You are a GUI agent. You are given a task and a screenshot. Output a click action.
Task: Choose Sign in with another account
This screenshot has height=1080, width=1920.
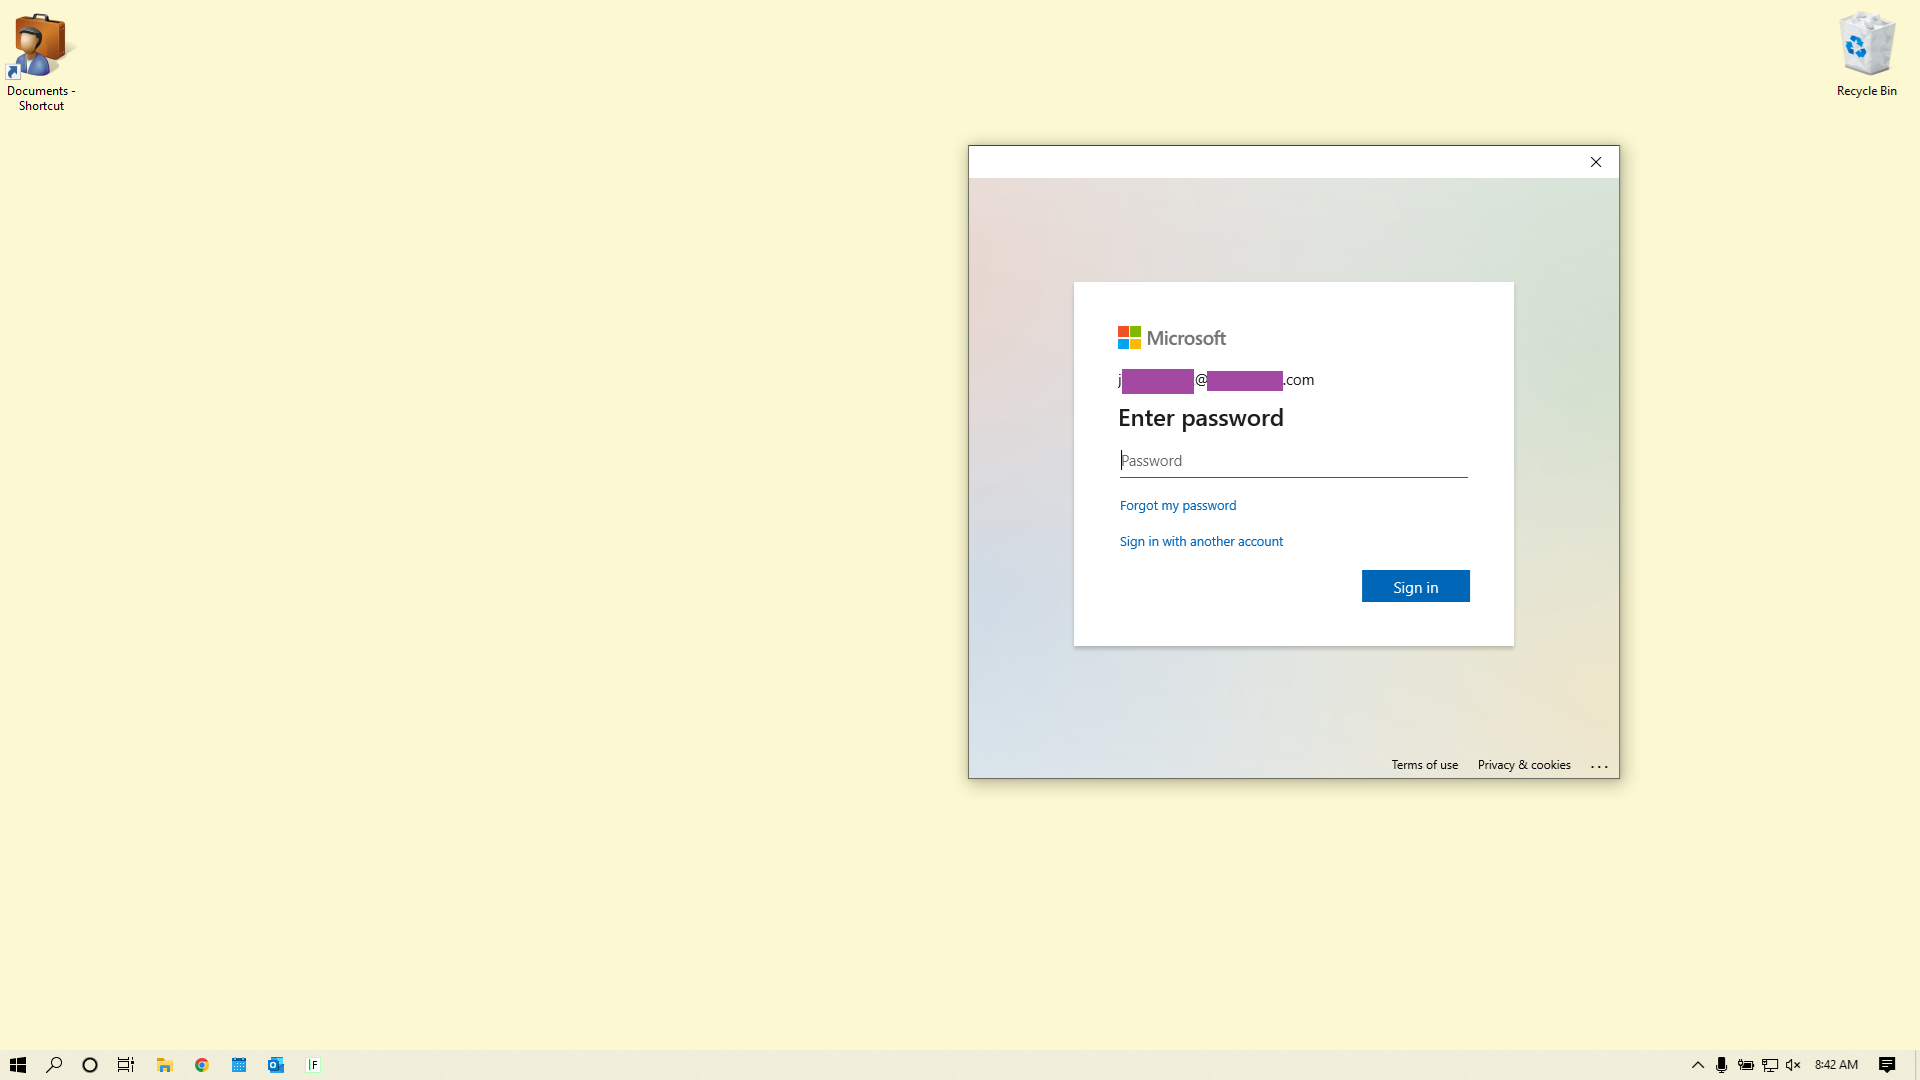click(x=1200, y=541)
